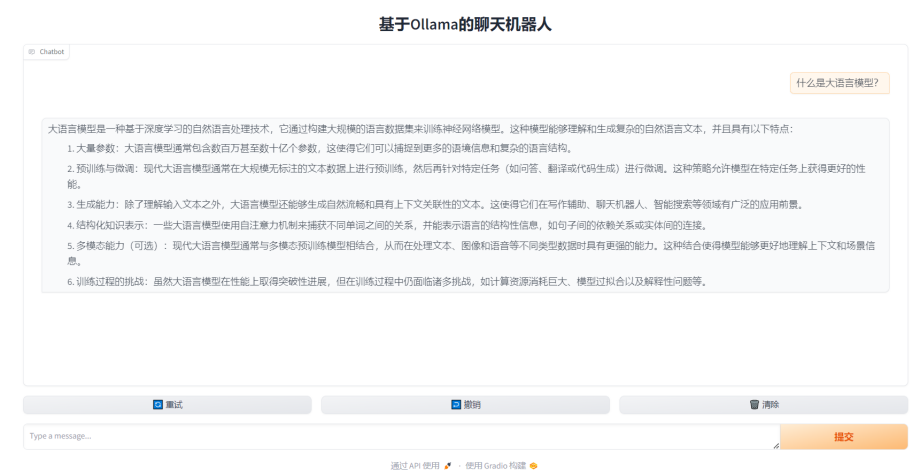Click the page title 基于Ollama的聊天机器人
This screenshot has width=920, height=475.
coord(464,24)
